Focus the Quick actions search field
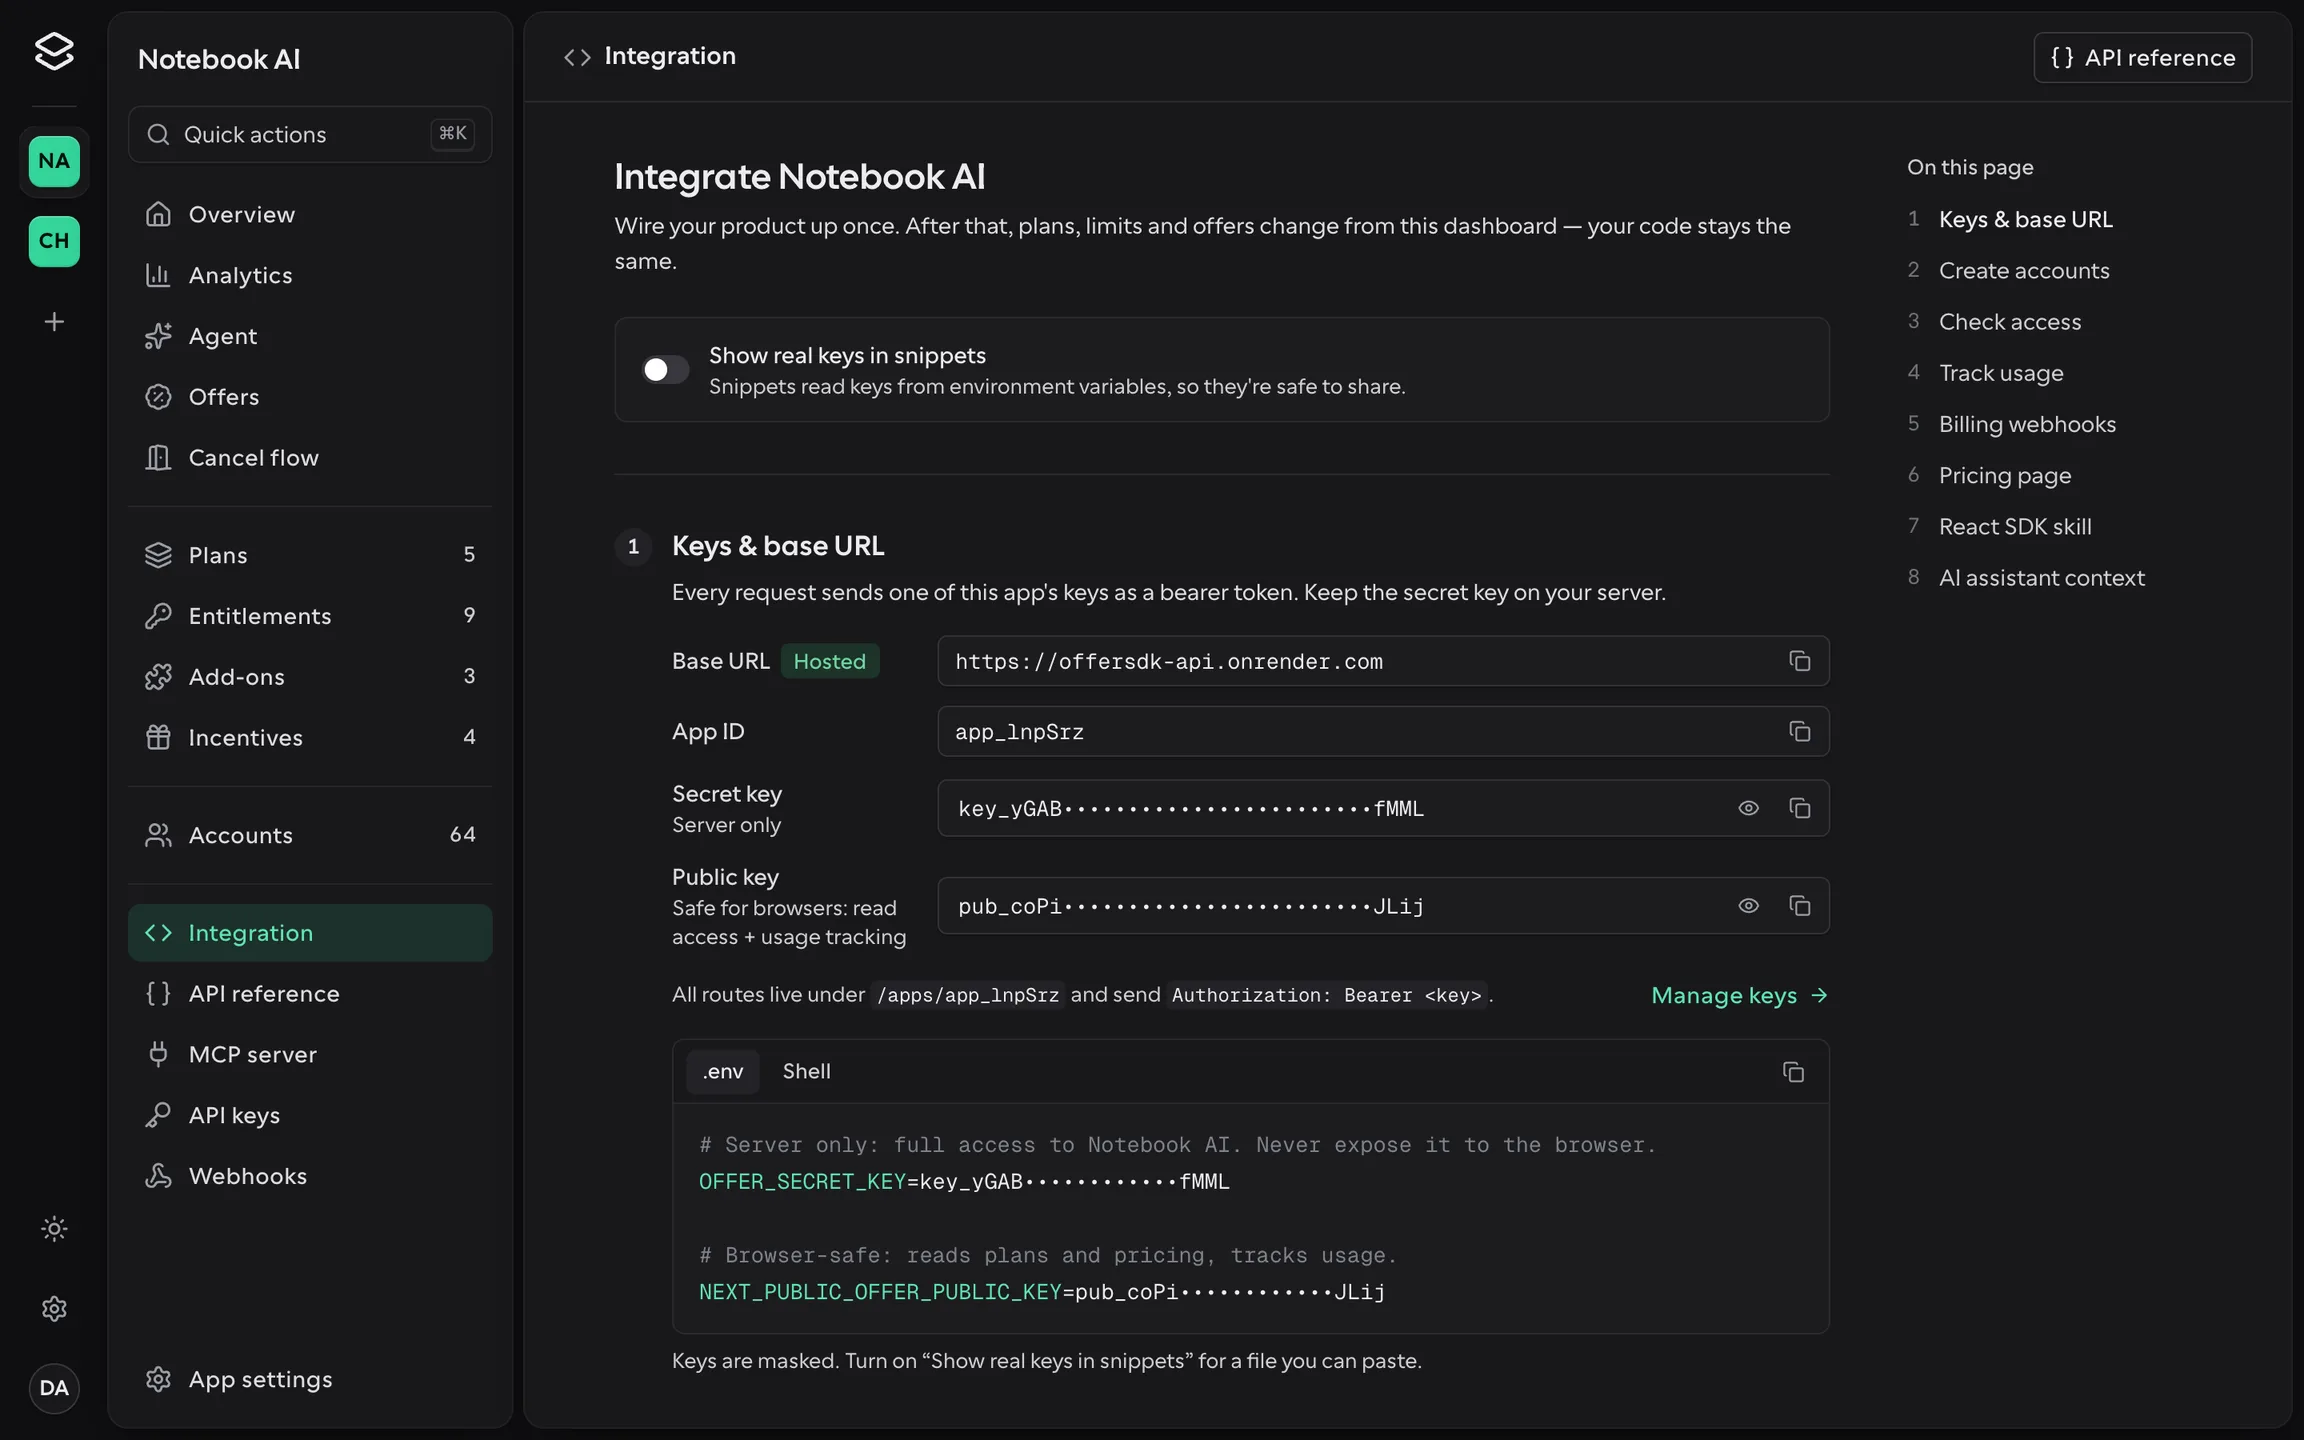2304x1440 pixels. (310, 134)
